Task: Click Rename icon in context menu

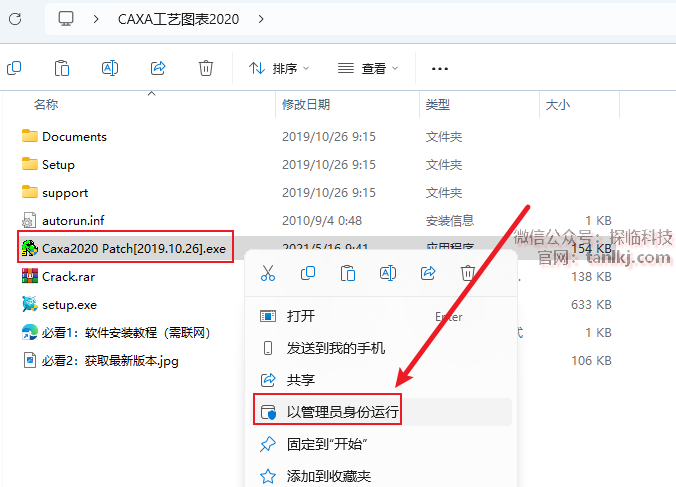Action: point(388,273)
